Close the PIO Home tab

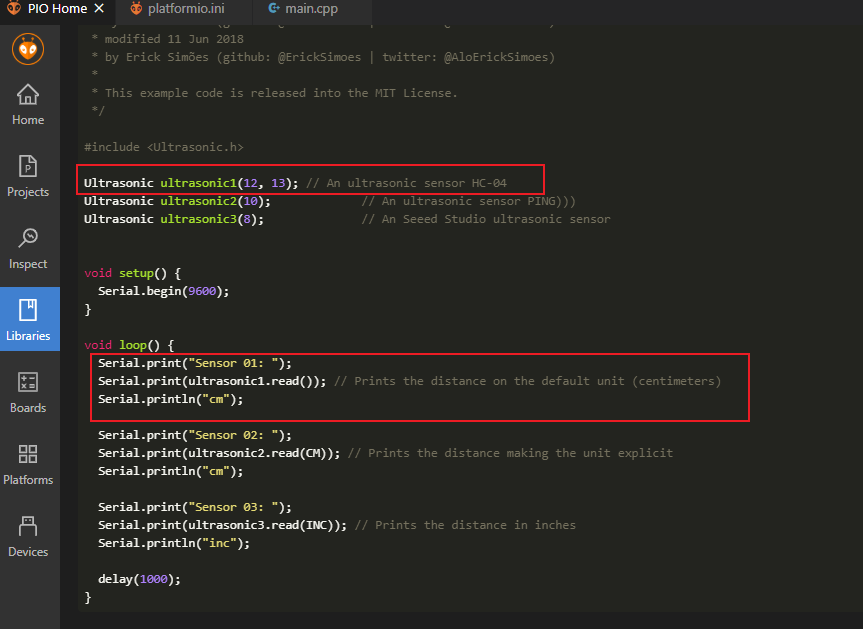(x=99, y=9)
